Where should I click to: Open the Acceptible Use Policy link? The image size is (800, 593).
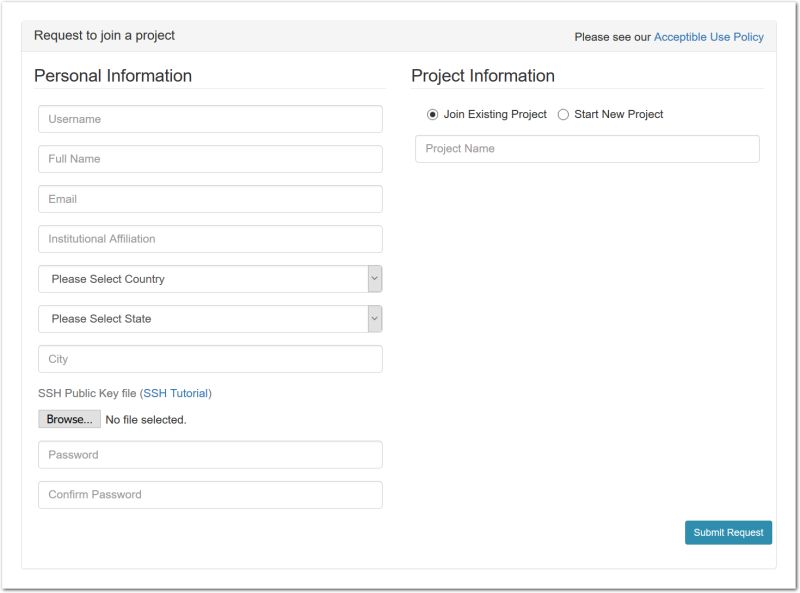point(708,37)
